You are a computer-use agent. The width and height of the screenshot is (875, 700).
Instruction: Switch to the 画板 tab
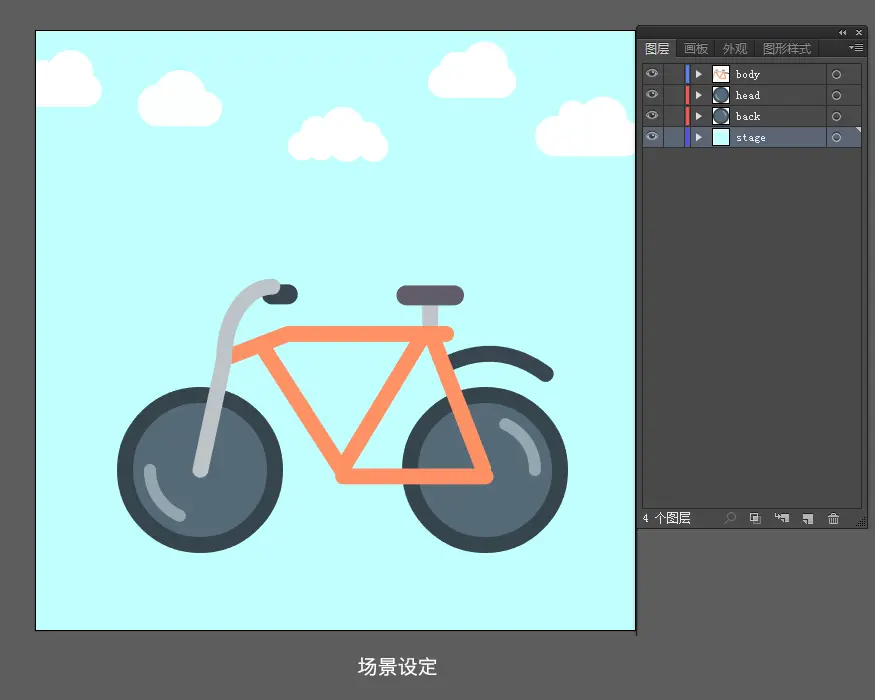[x=696, y=49]
